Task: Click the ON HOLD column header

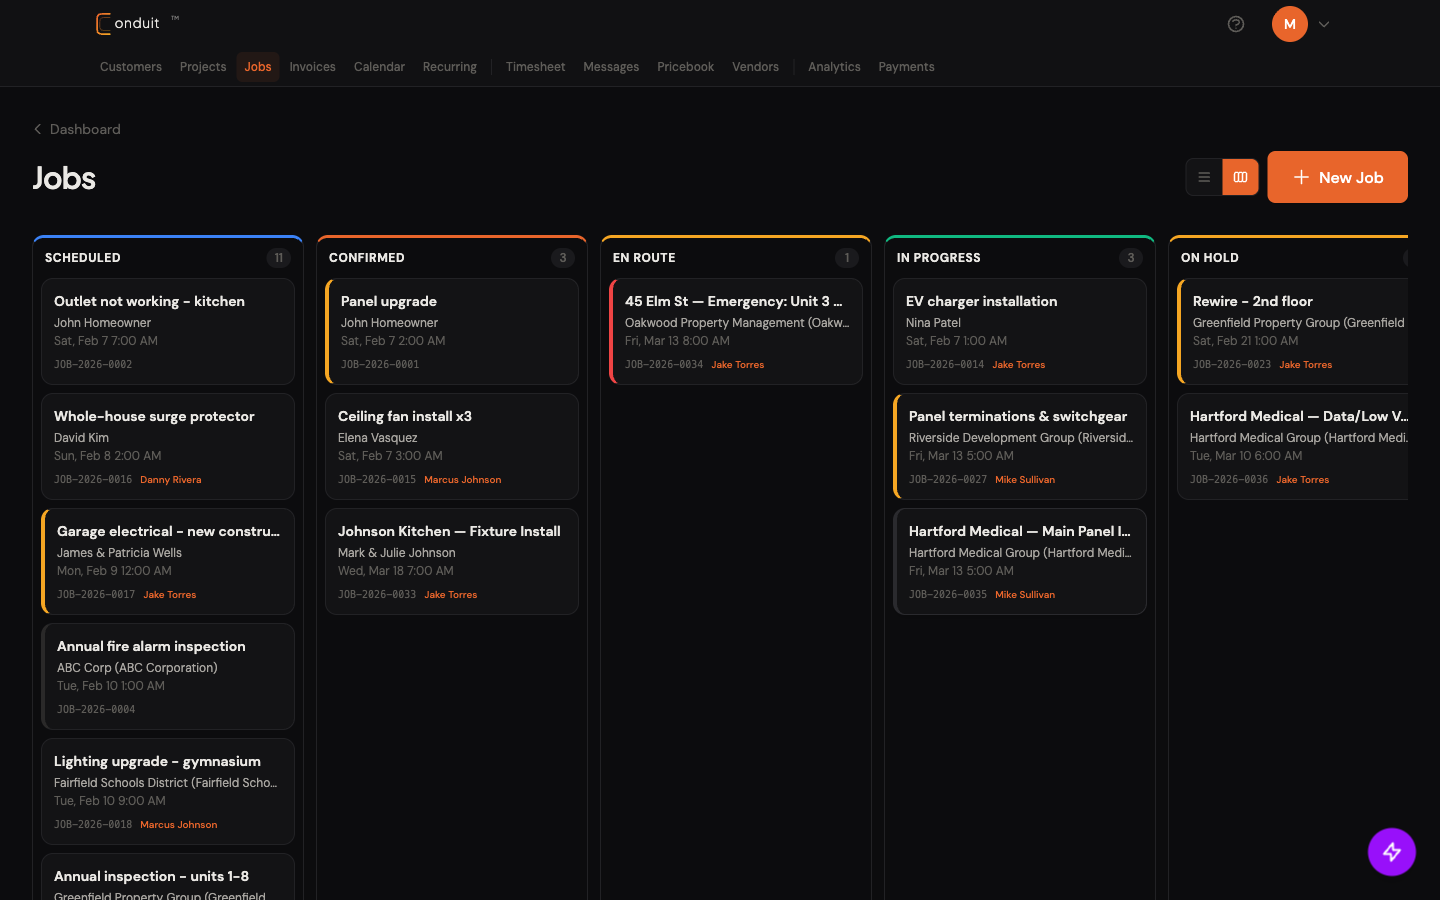Action: (1210, 258)
